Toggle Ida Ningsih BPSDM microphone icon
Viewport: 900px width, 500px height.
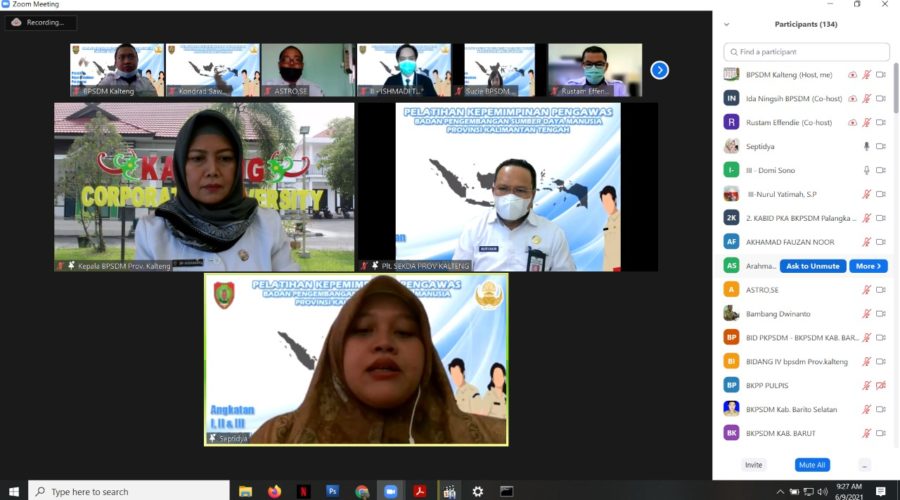click(867, 99)
